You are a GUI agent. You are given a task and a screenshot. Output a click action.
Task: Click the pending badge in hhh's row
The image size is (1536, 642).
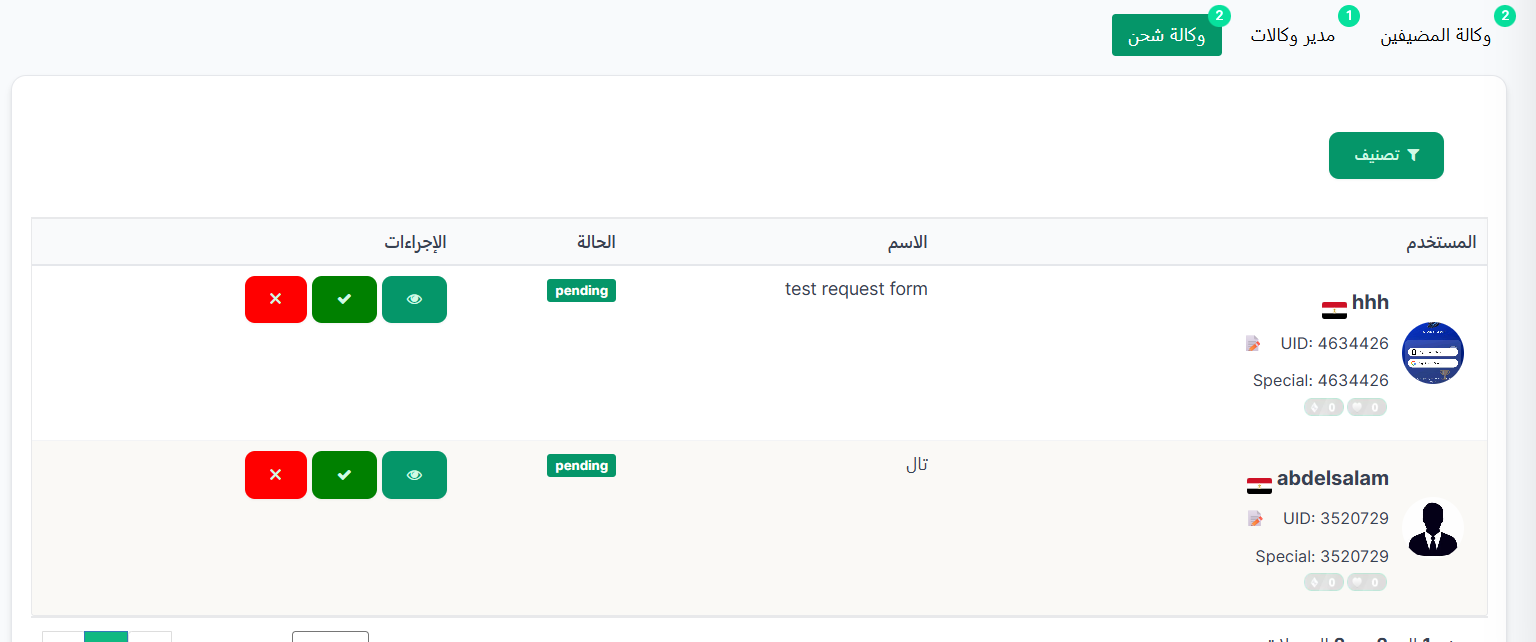tap(581, 290)
